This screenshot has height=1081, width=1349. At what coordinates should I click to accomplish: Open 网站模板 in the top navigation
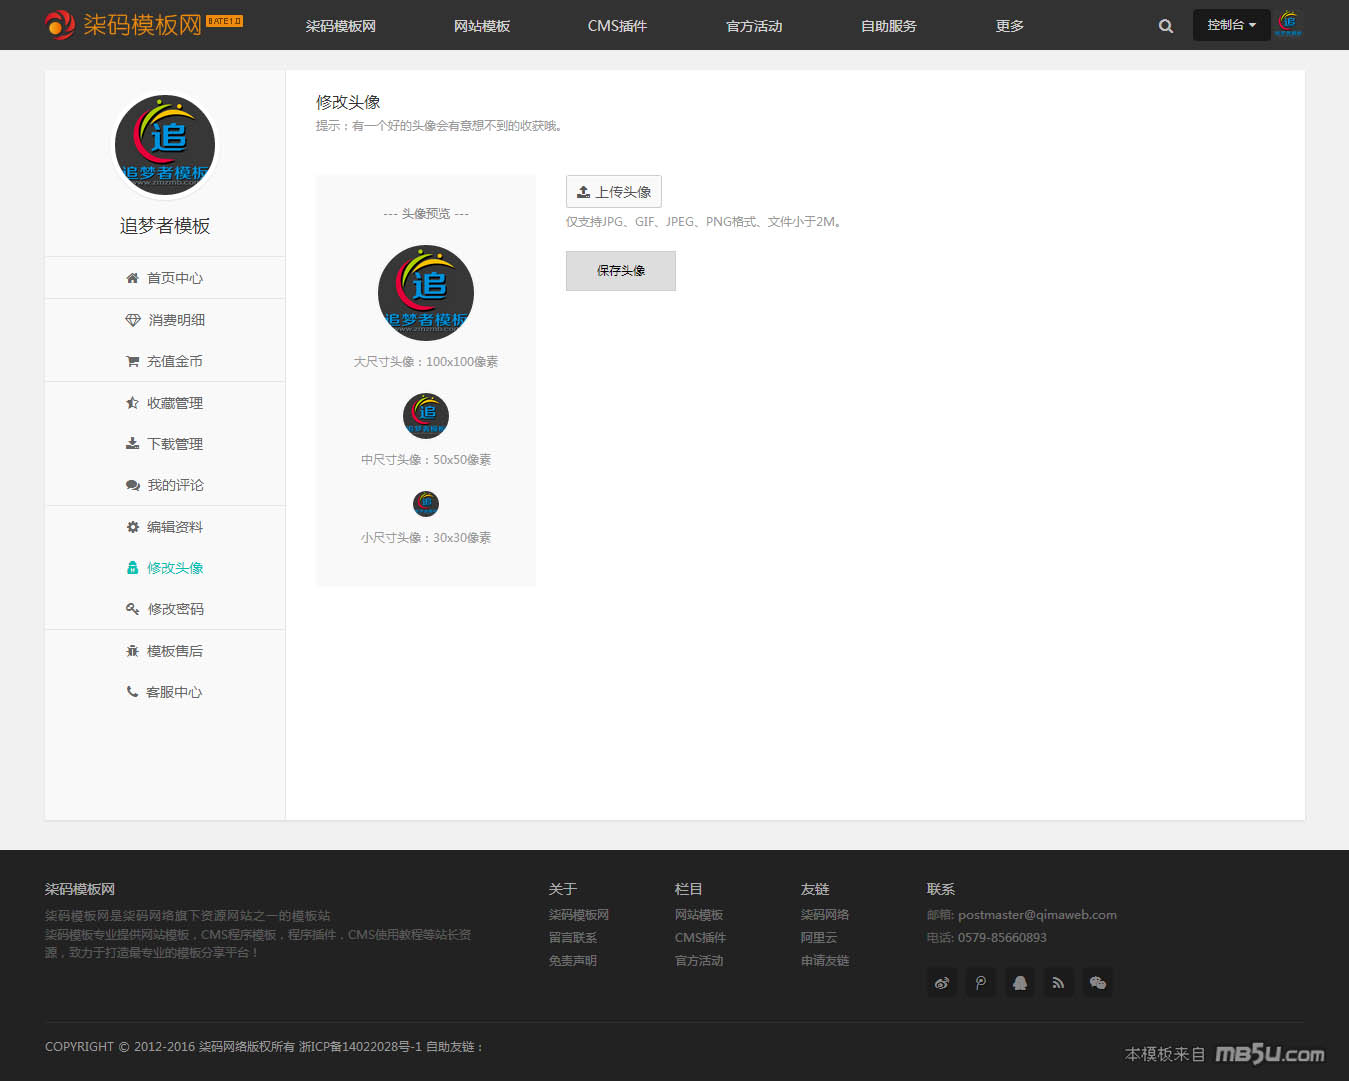pos(482,26)
